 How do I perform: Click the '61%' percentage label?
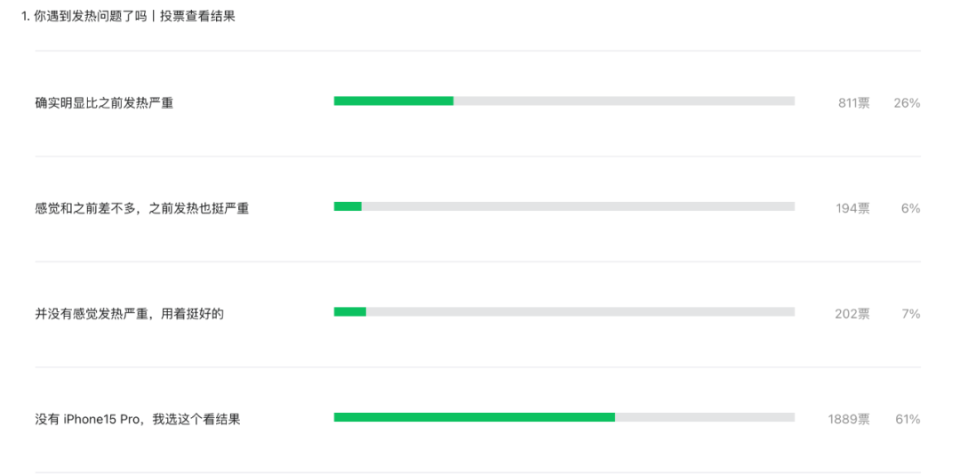tap(908, 419)
